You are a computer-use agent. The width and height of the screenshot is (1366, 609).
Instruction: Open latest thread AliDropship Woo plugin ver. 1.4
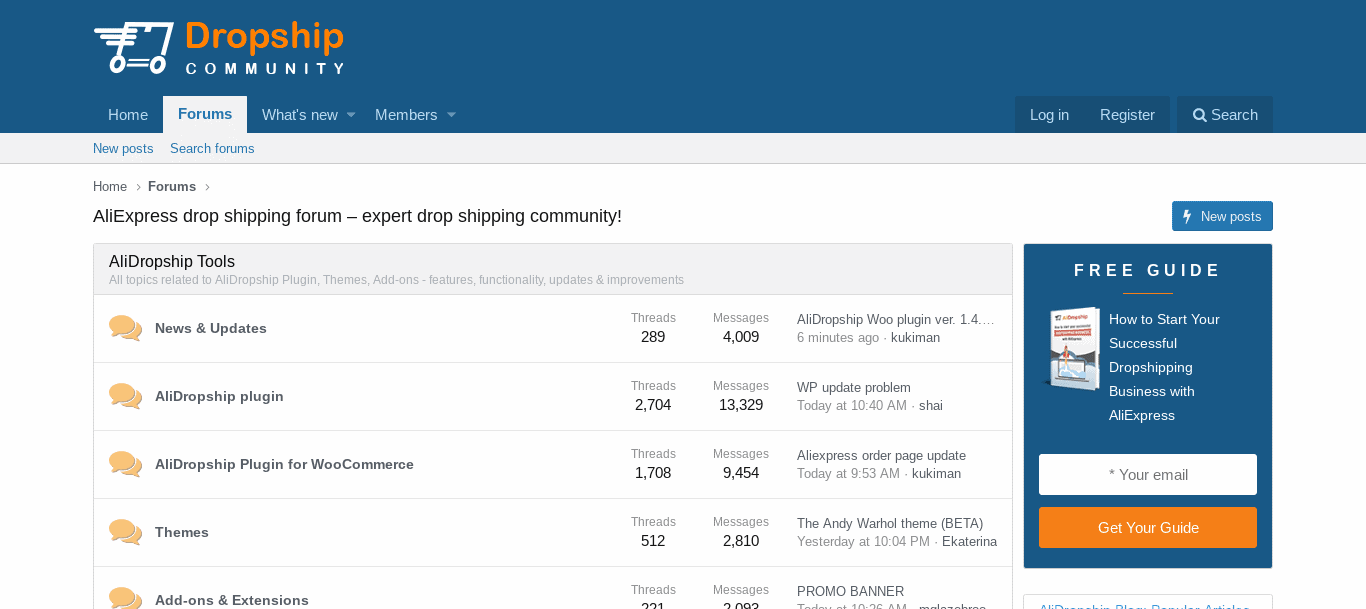pyautogui.click(x=896, y=319)
